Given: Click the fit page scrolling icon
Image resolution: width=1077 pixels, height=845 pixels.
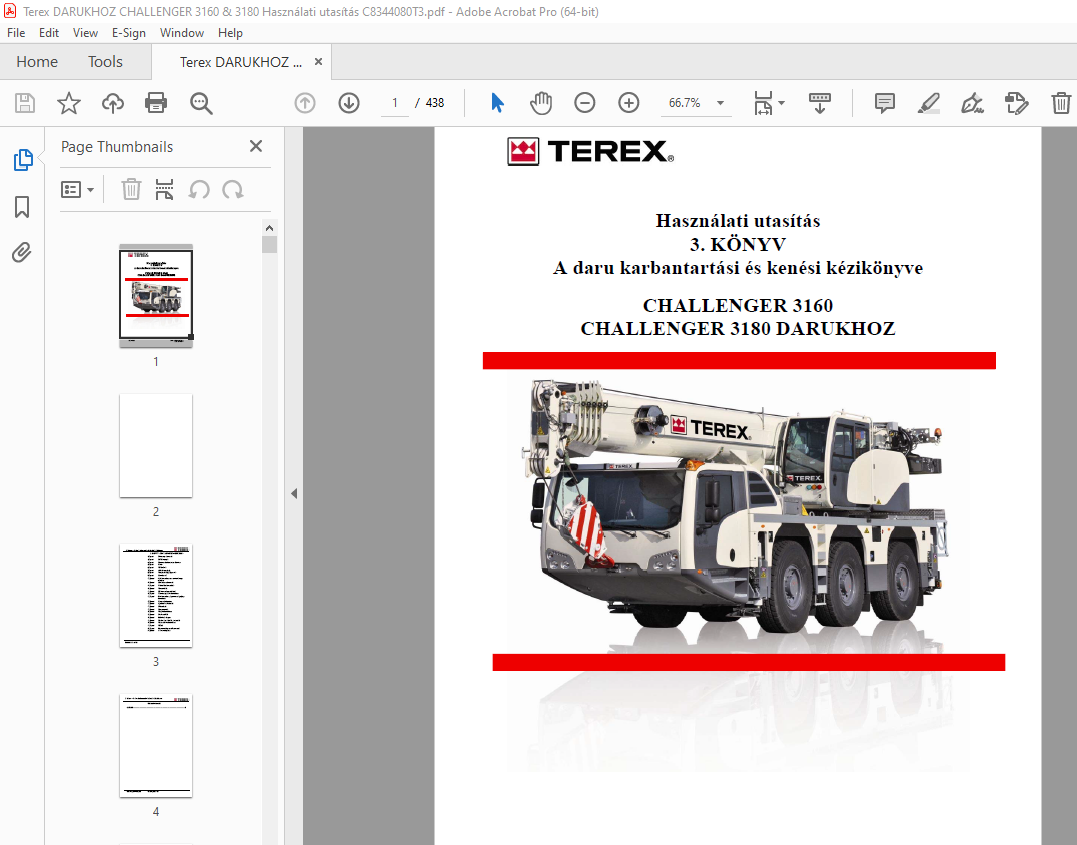Looking at the screenshot, I should pyautogui.click(x=763, y=103).
